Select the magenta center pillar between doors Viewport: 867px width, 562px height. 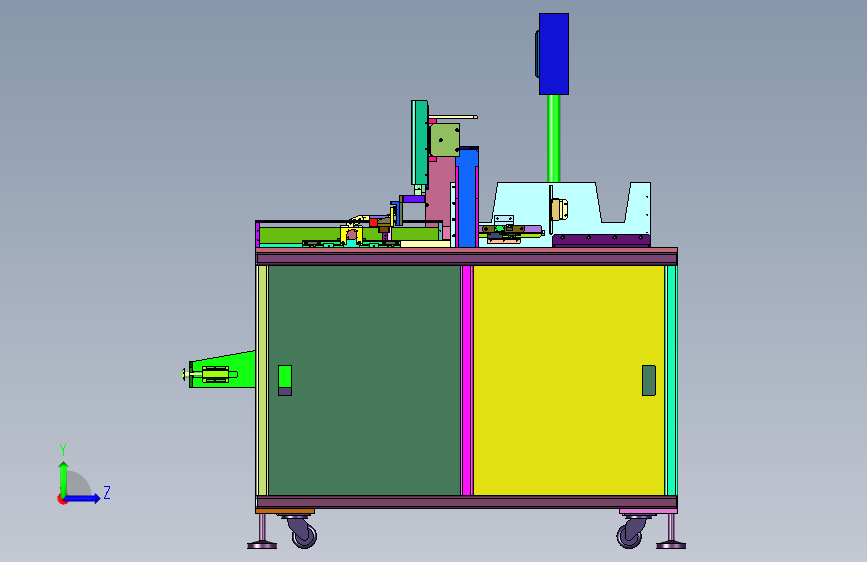[467, 381]
